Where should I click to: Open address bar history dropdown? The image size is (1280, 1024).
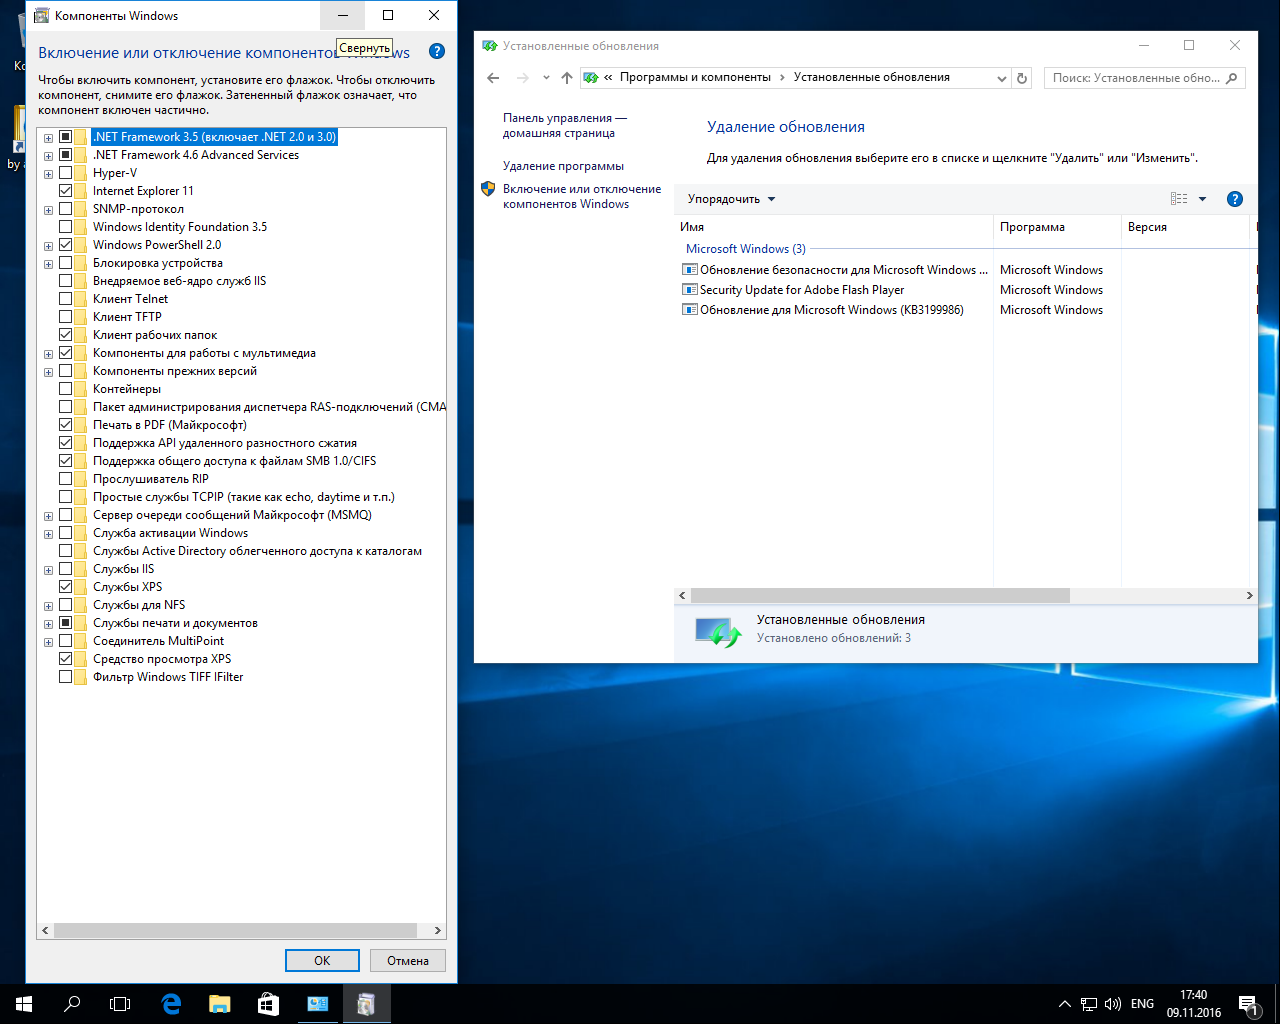tap(1001, 78)
